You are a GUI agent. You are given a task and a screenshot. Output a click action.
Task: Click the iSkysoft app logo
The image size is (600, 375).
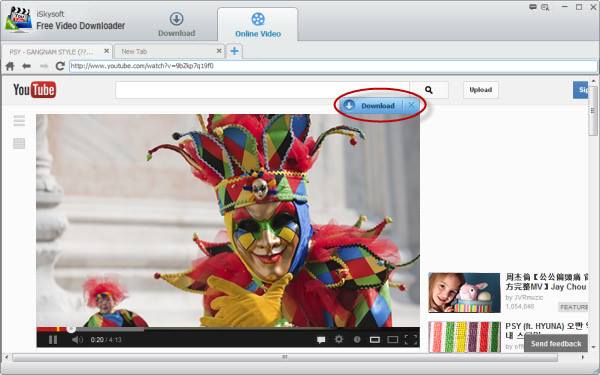coord(18,20)
